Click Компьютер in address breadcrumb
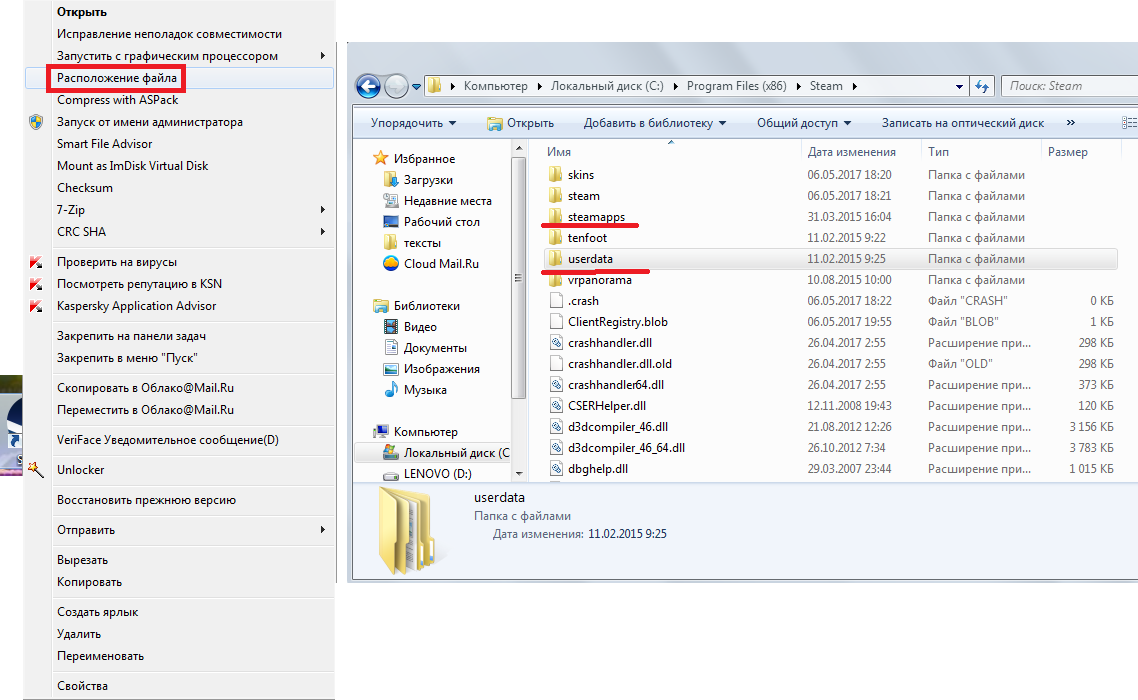The width and height of the screenshot is (1138, 700). 496,86
